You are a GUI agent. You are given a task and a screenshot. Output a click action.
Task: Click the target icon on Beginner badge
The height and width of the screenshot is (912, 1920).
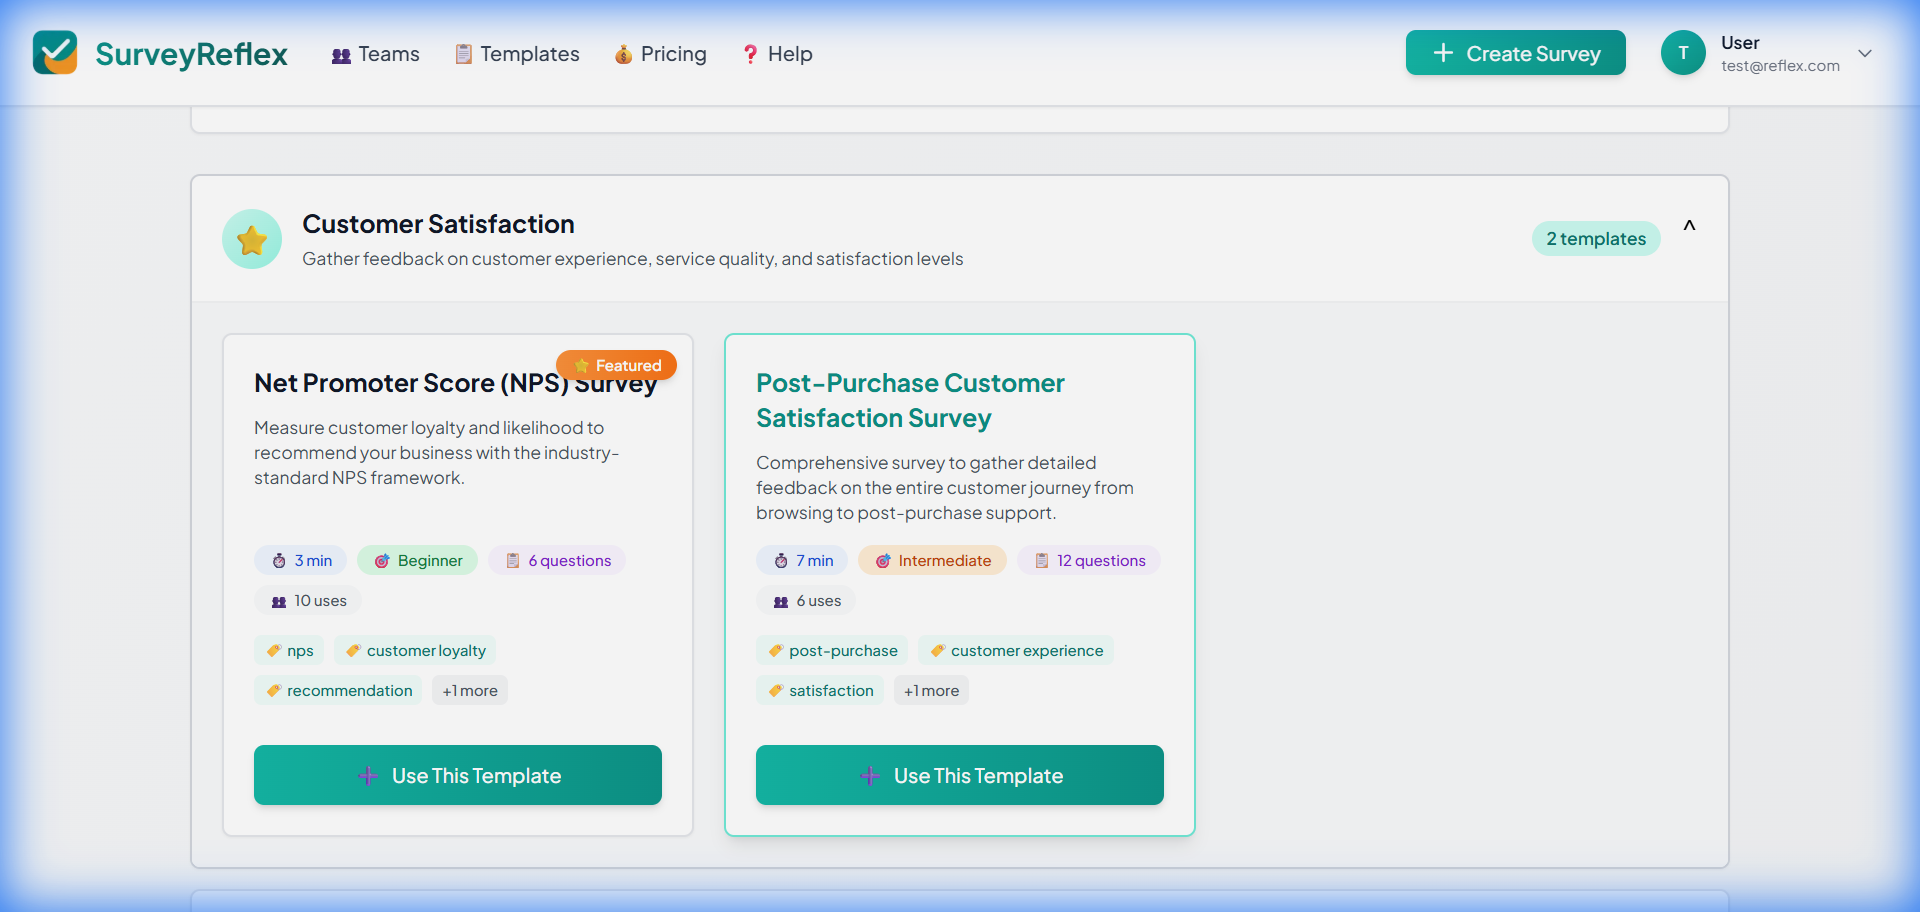point(382,561)
